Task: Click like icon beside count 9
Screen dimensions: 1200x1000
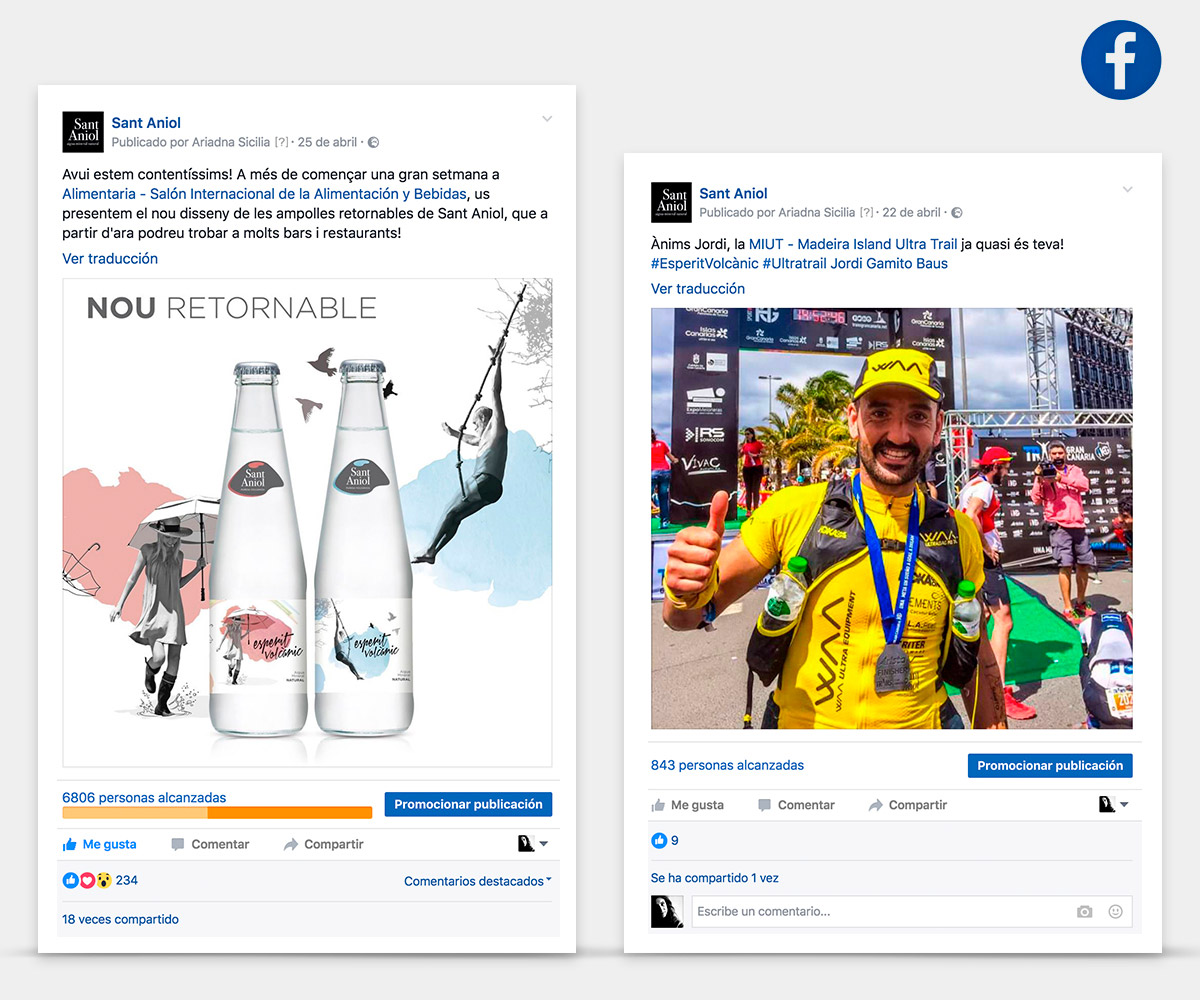Action: (659, 840)
